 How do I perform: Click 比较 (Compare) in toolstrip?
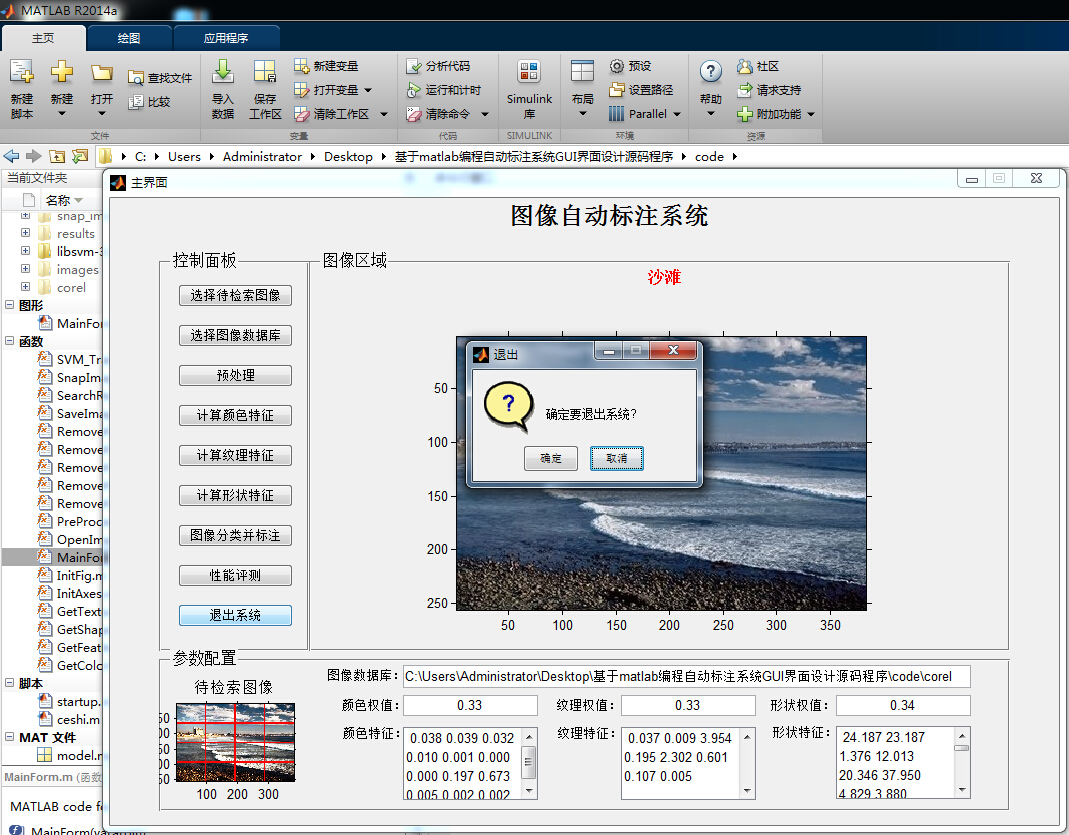coord(150,102)
